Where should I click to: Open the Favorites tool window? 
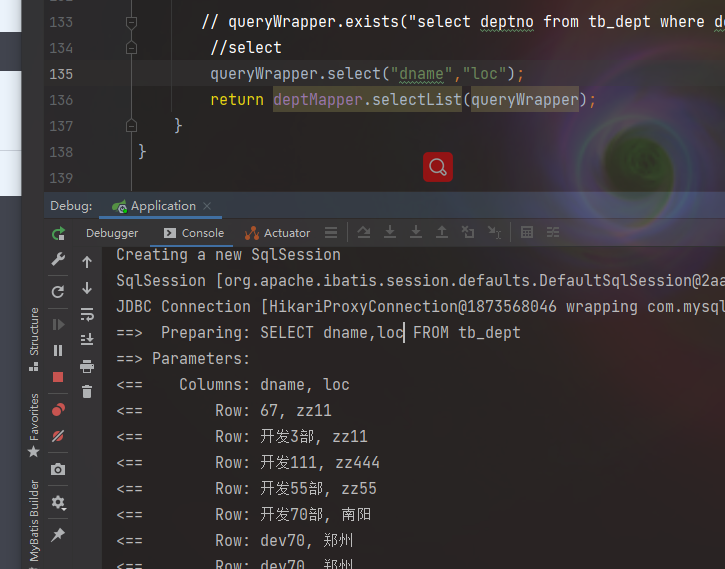pos(34,425)
